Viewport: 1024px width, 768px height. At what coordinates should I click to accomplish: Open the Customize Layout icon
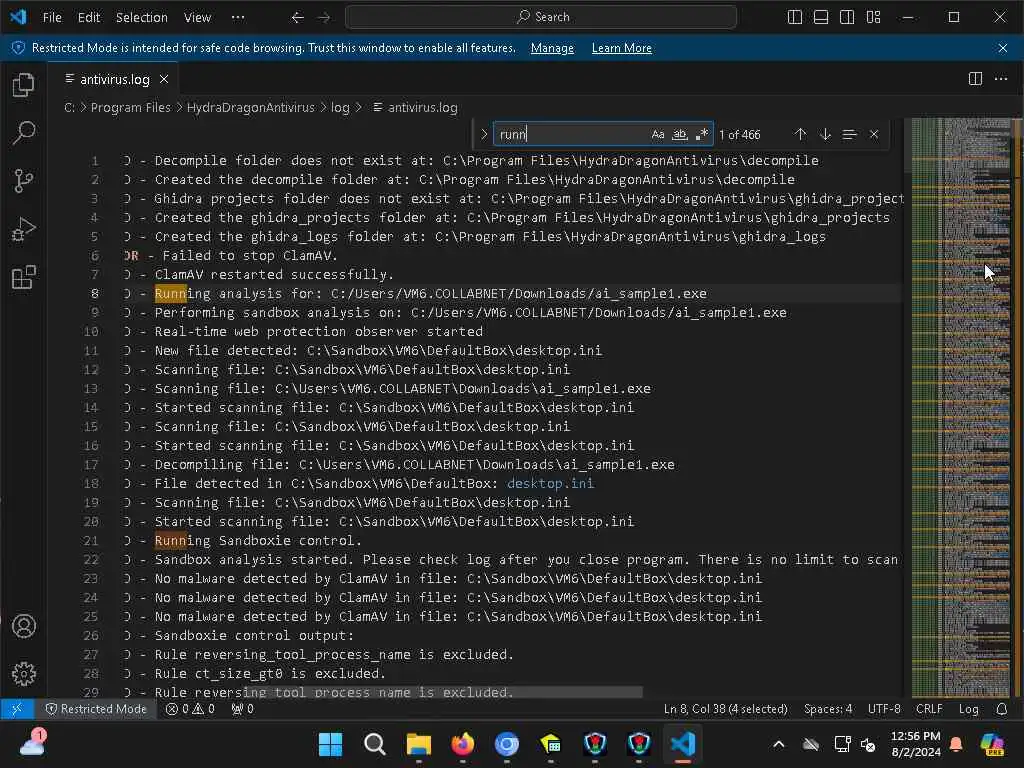point(873,18)
